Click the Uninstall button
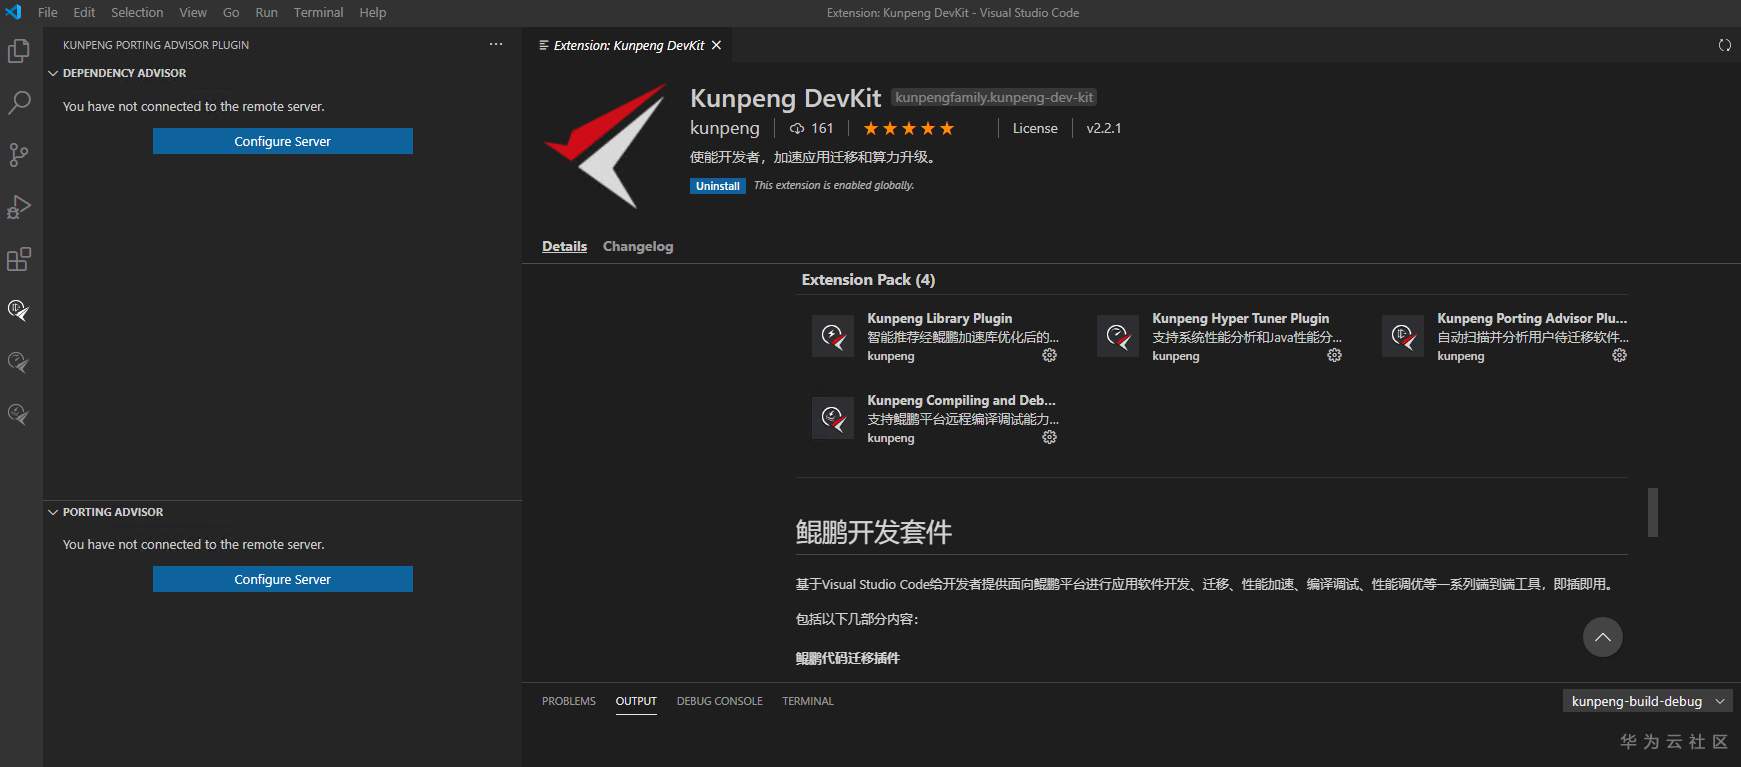The width and height of the screenshot is (1741, 767). (718, 186)
